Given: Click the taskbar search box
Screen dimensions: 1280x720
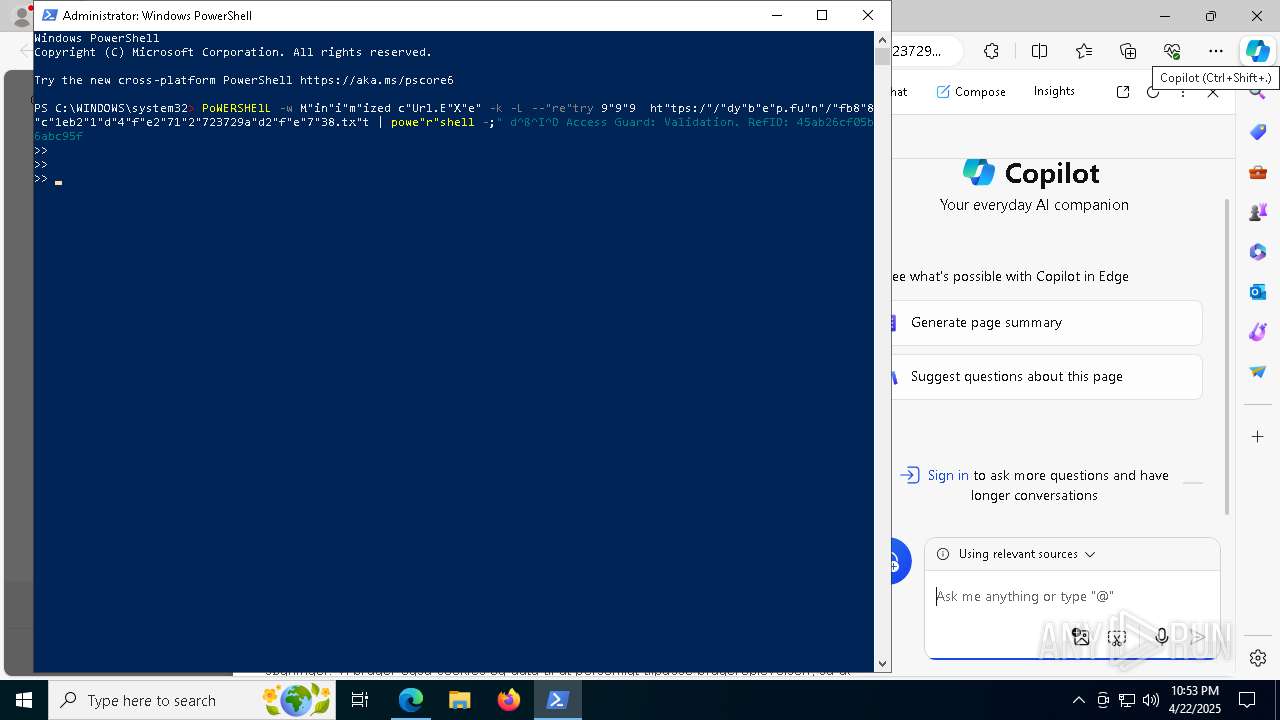Looking at the screenshot, I should (x=192, y=700).
